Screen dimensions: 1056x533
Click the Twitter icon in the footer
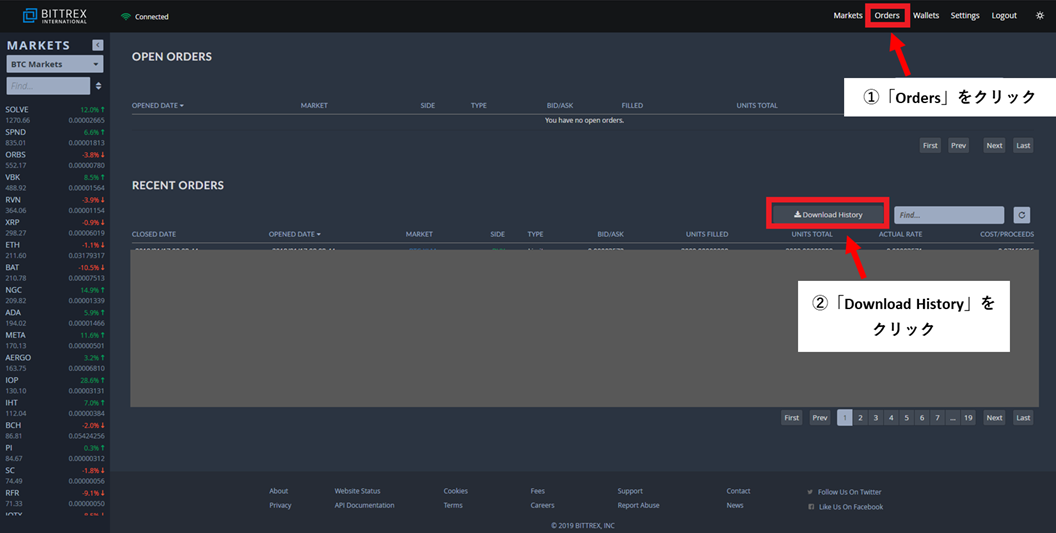810,492
